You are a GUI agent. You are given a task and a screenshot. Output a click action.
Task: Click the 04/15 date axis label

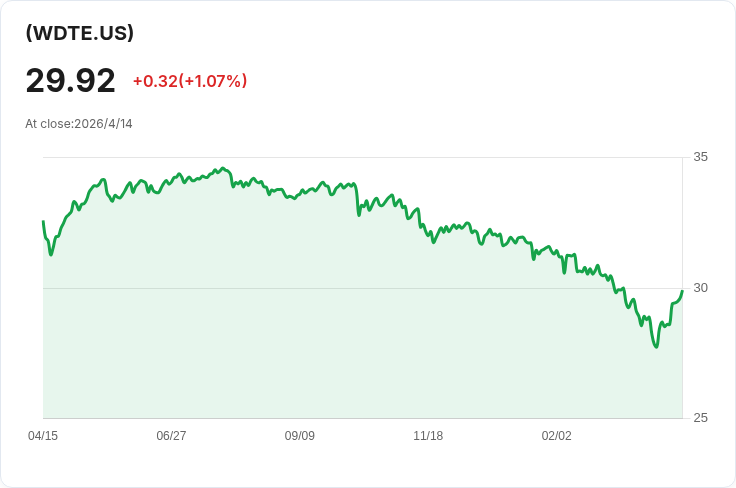[43, 436]
